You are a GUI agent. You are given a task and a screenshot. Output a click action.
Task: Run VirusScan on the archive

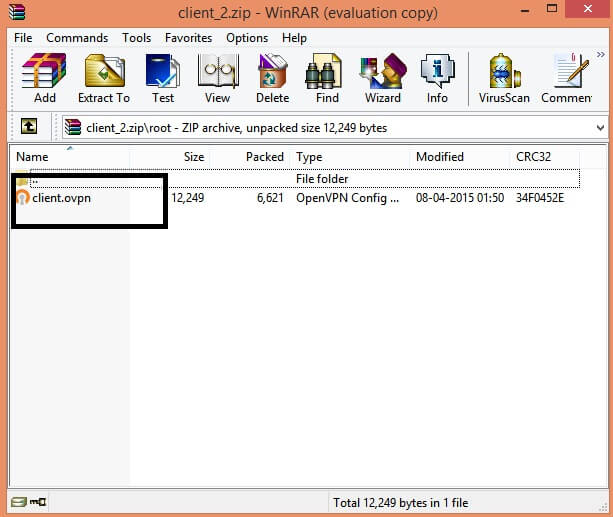point(505,78)
